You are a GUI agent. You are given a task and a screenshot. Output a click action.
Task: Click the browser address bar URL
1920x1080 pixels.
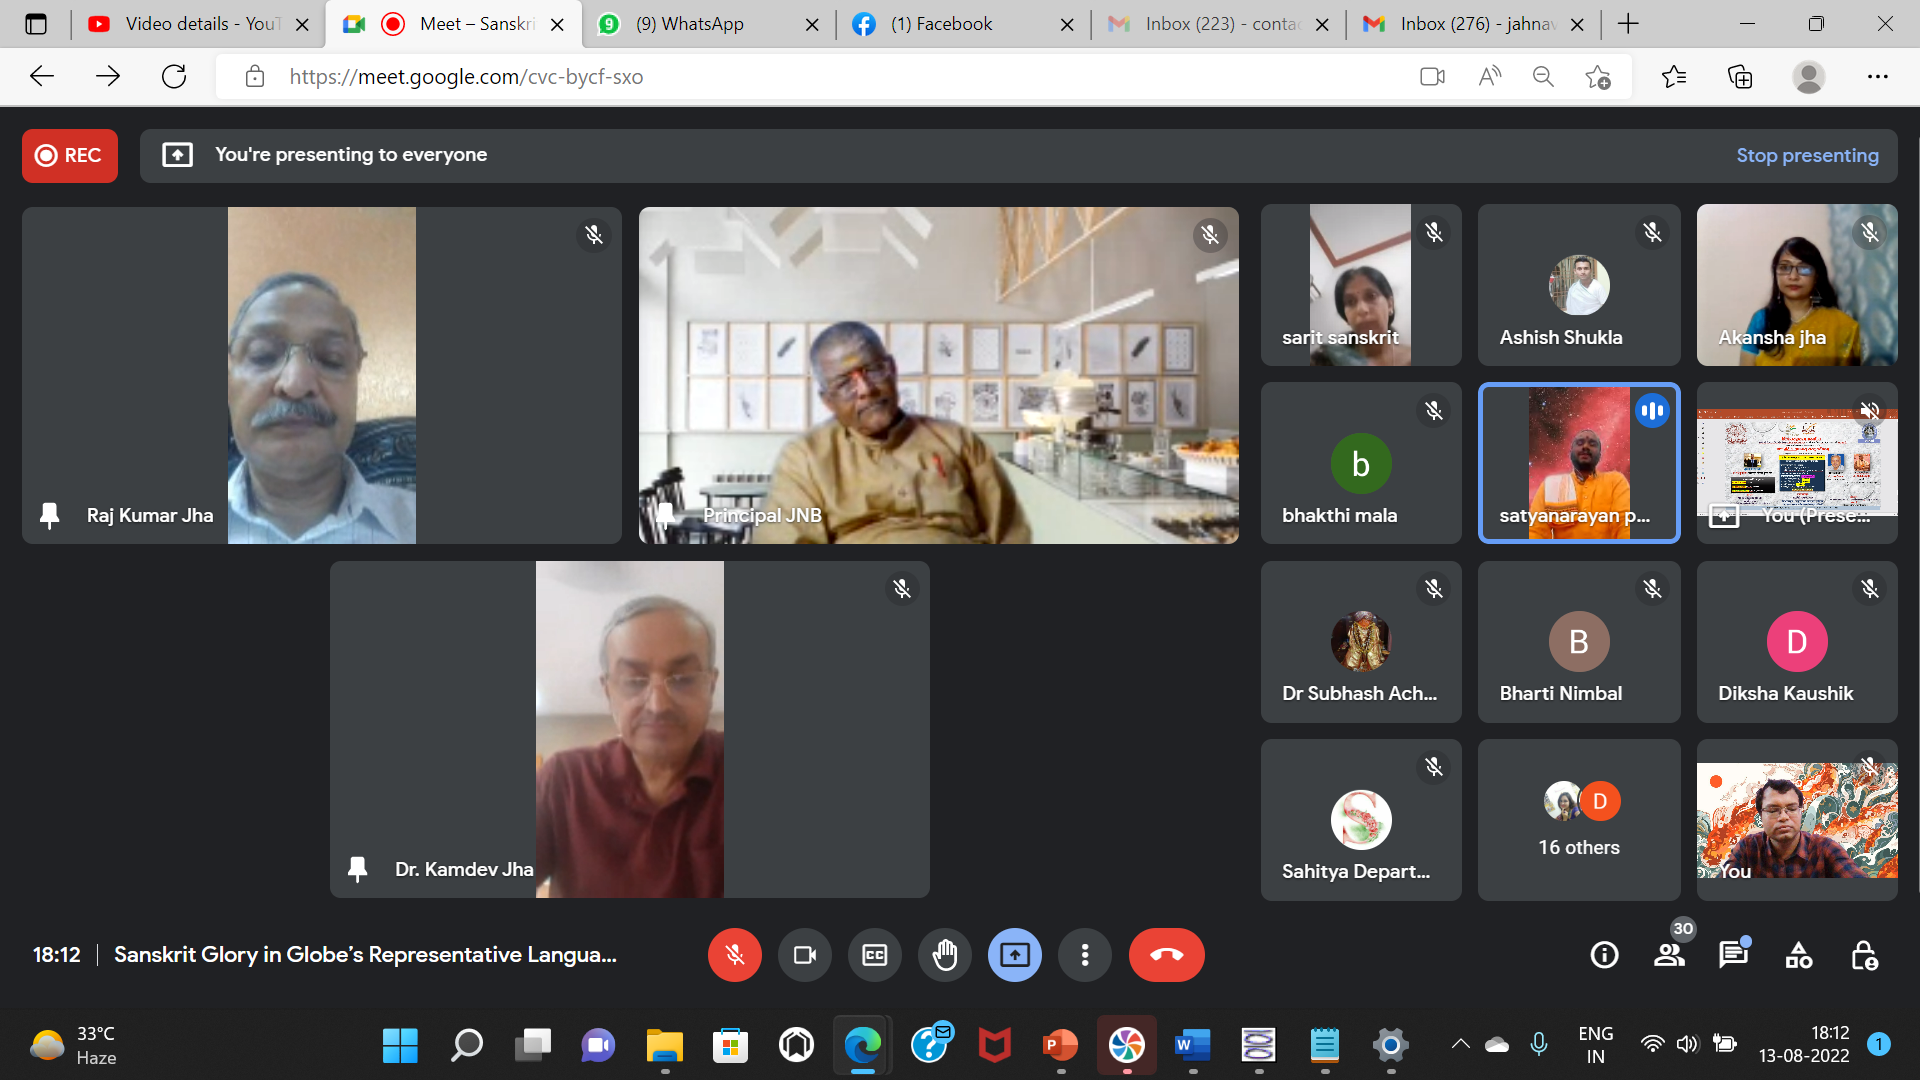[x=466, y=77]
